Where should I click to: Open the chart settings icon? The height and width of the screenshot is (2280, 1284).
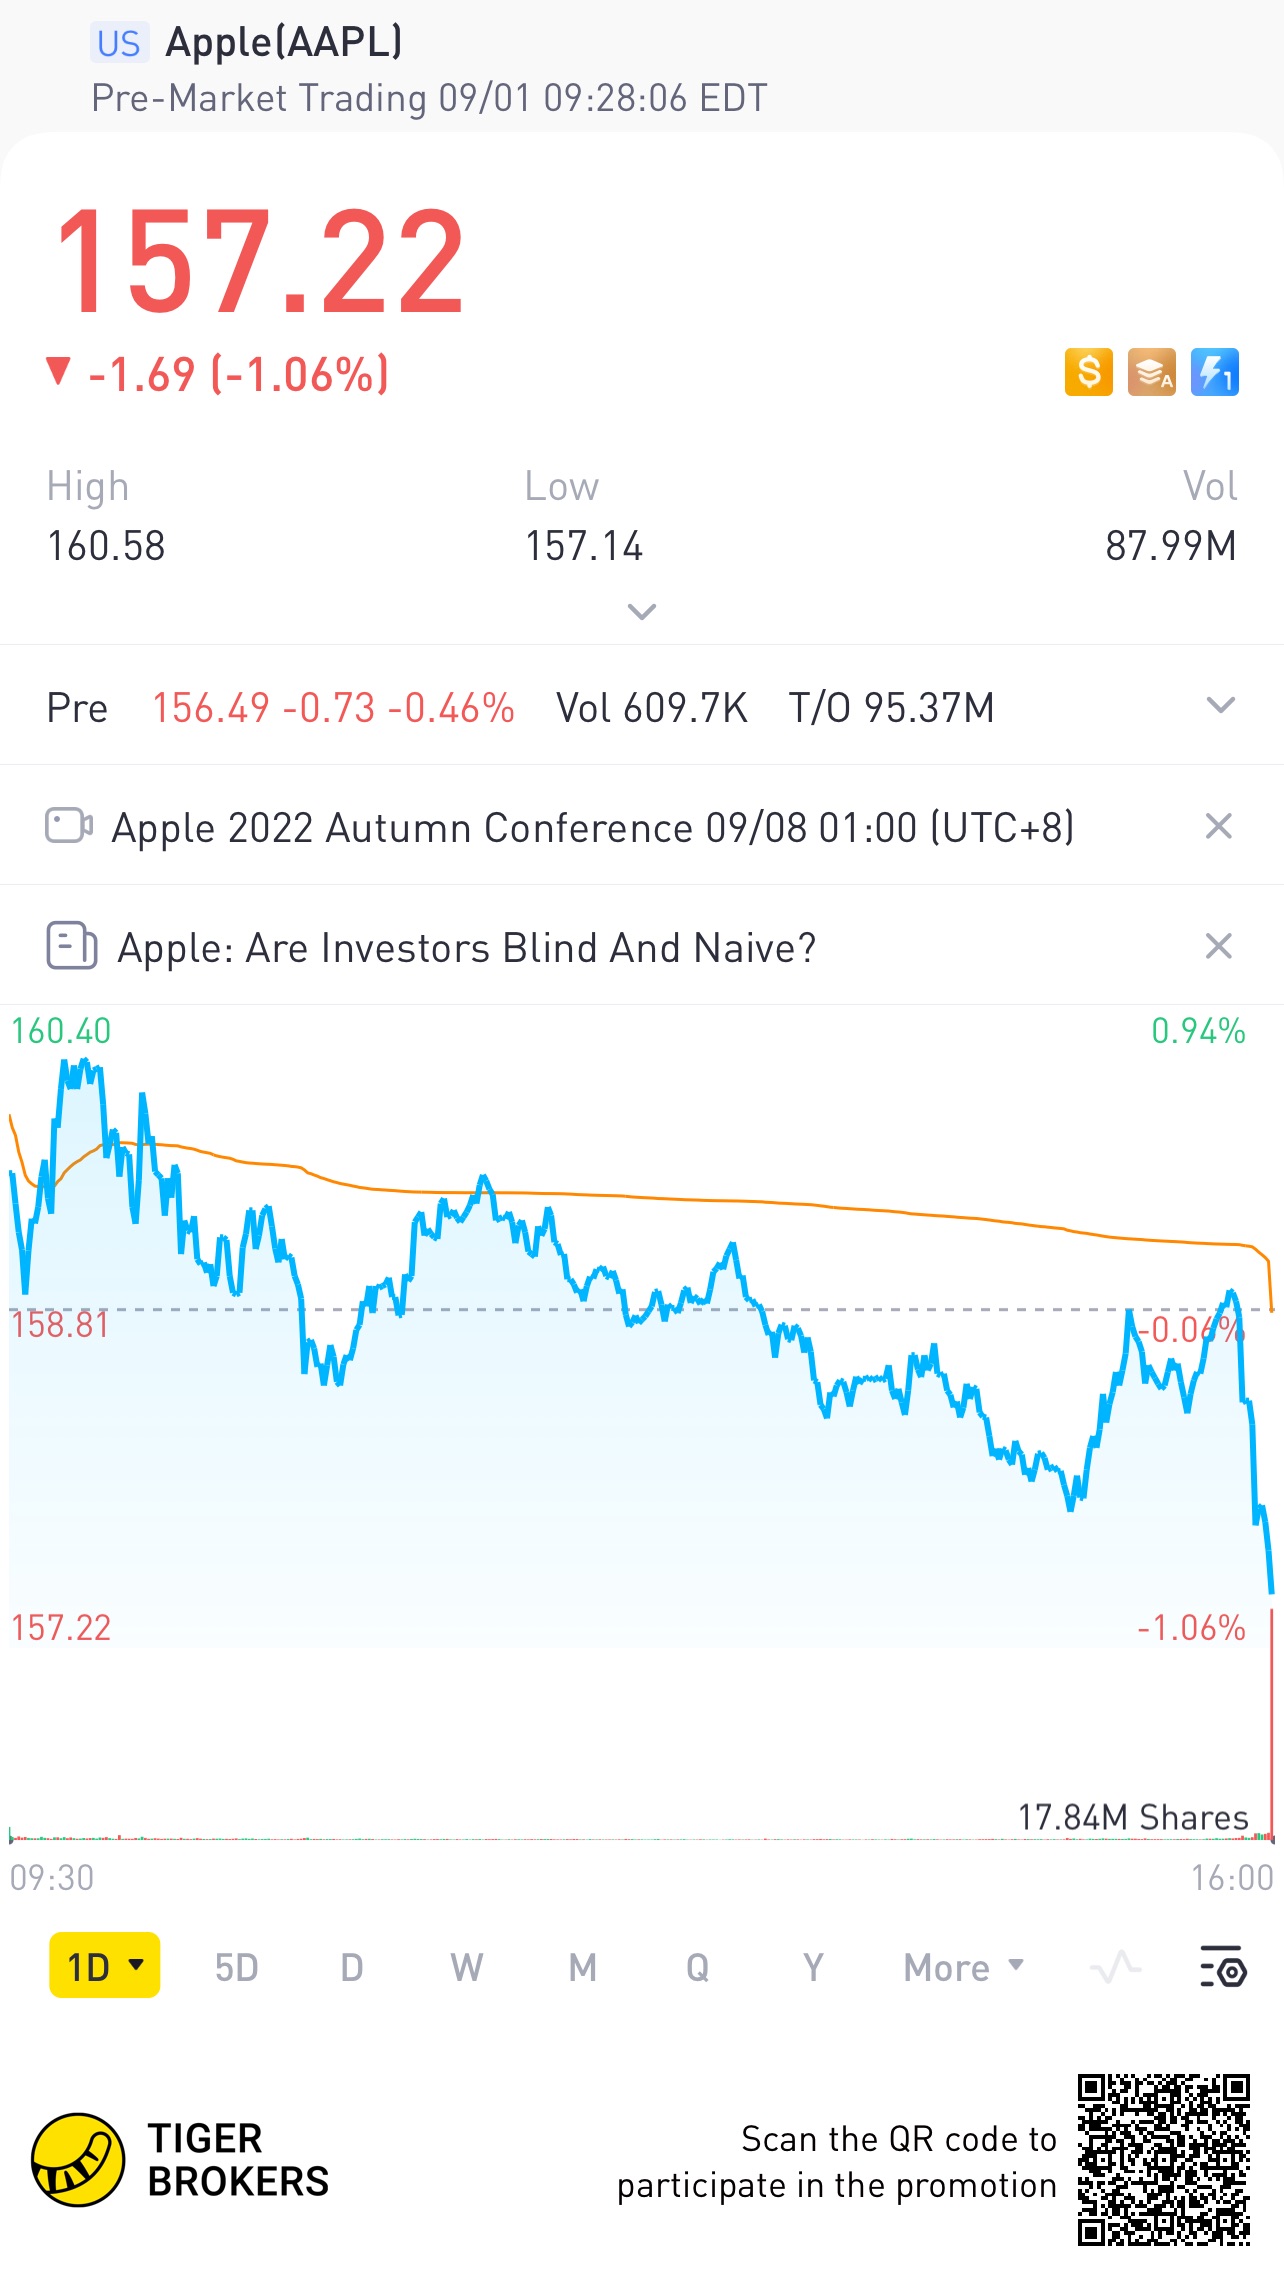(x=1222, y=1967)
